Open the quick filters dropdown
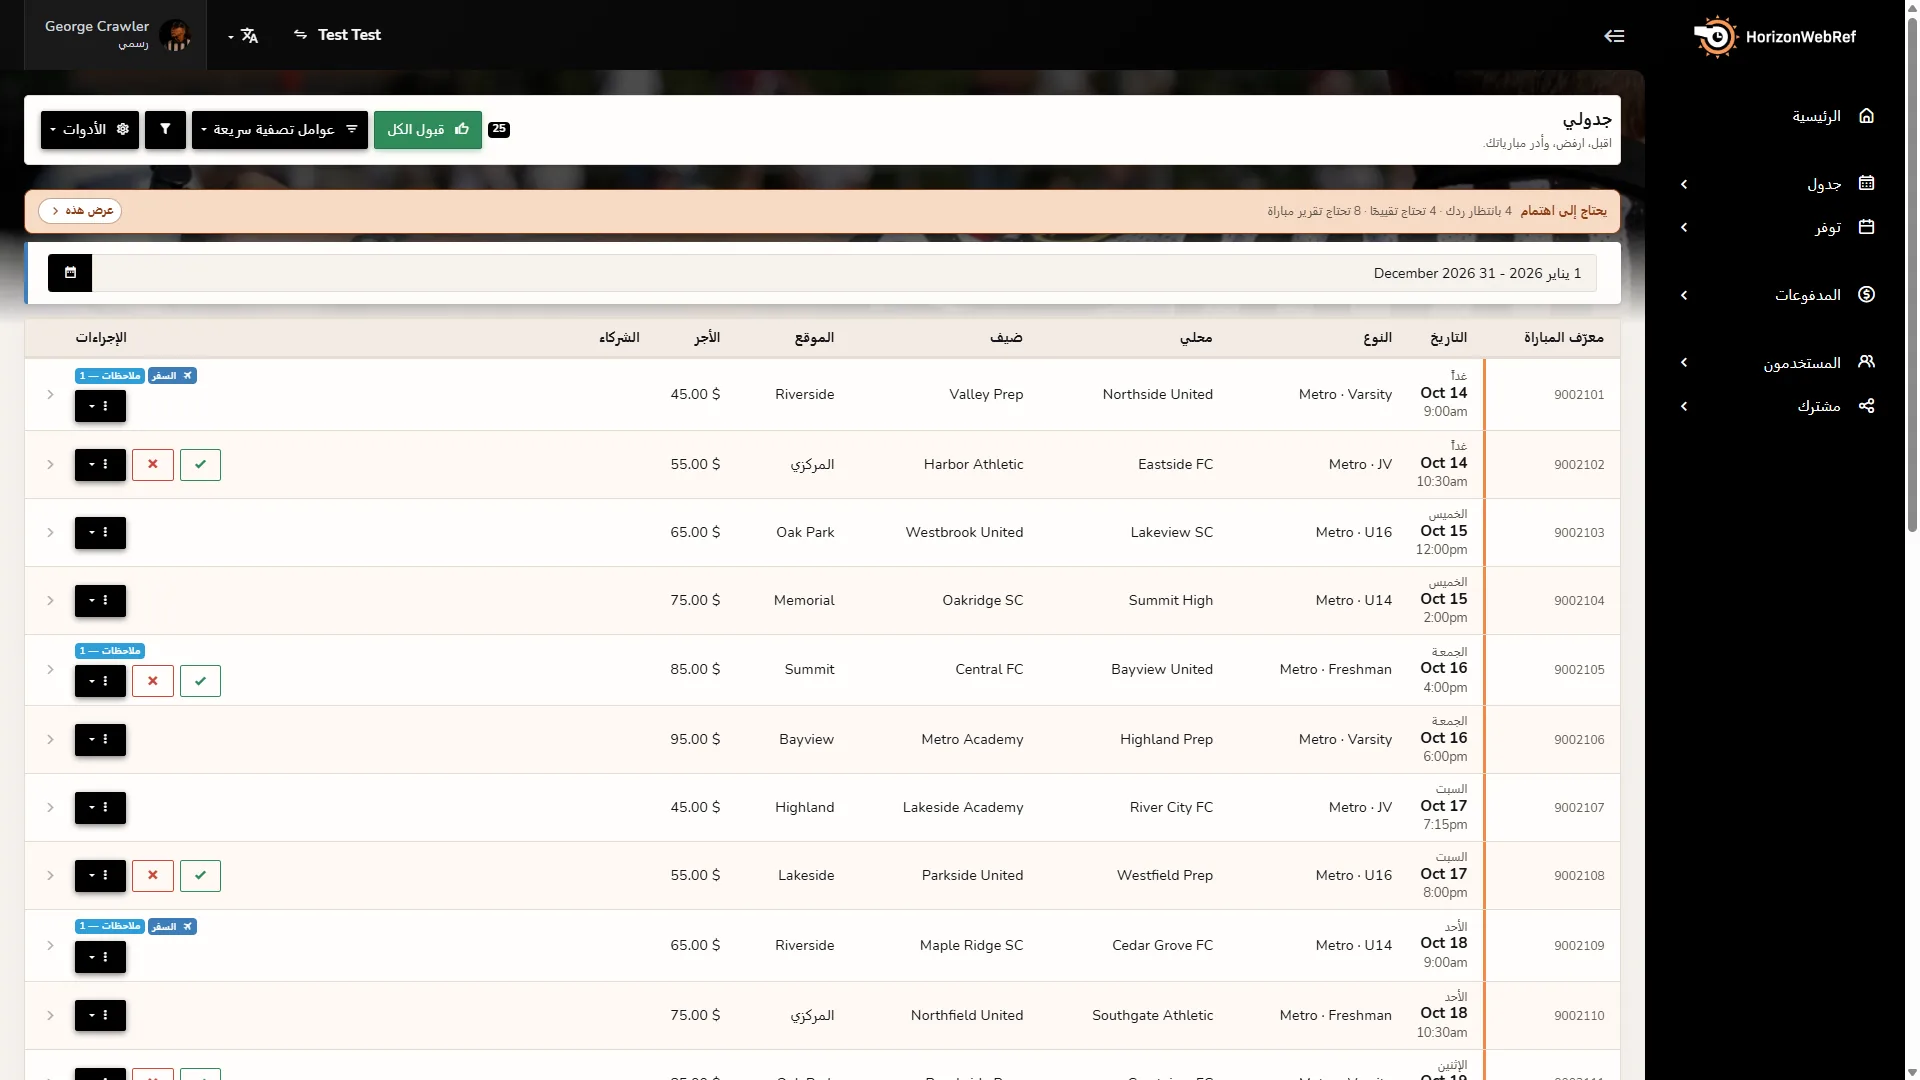 [280, 130]
